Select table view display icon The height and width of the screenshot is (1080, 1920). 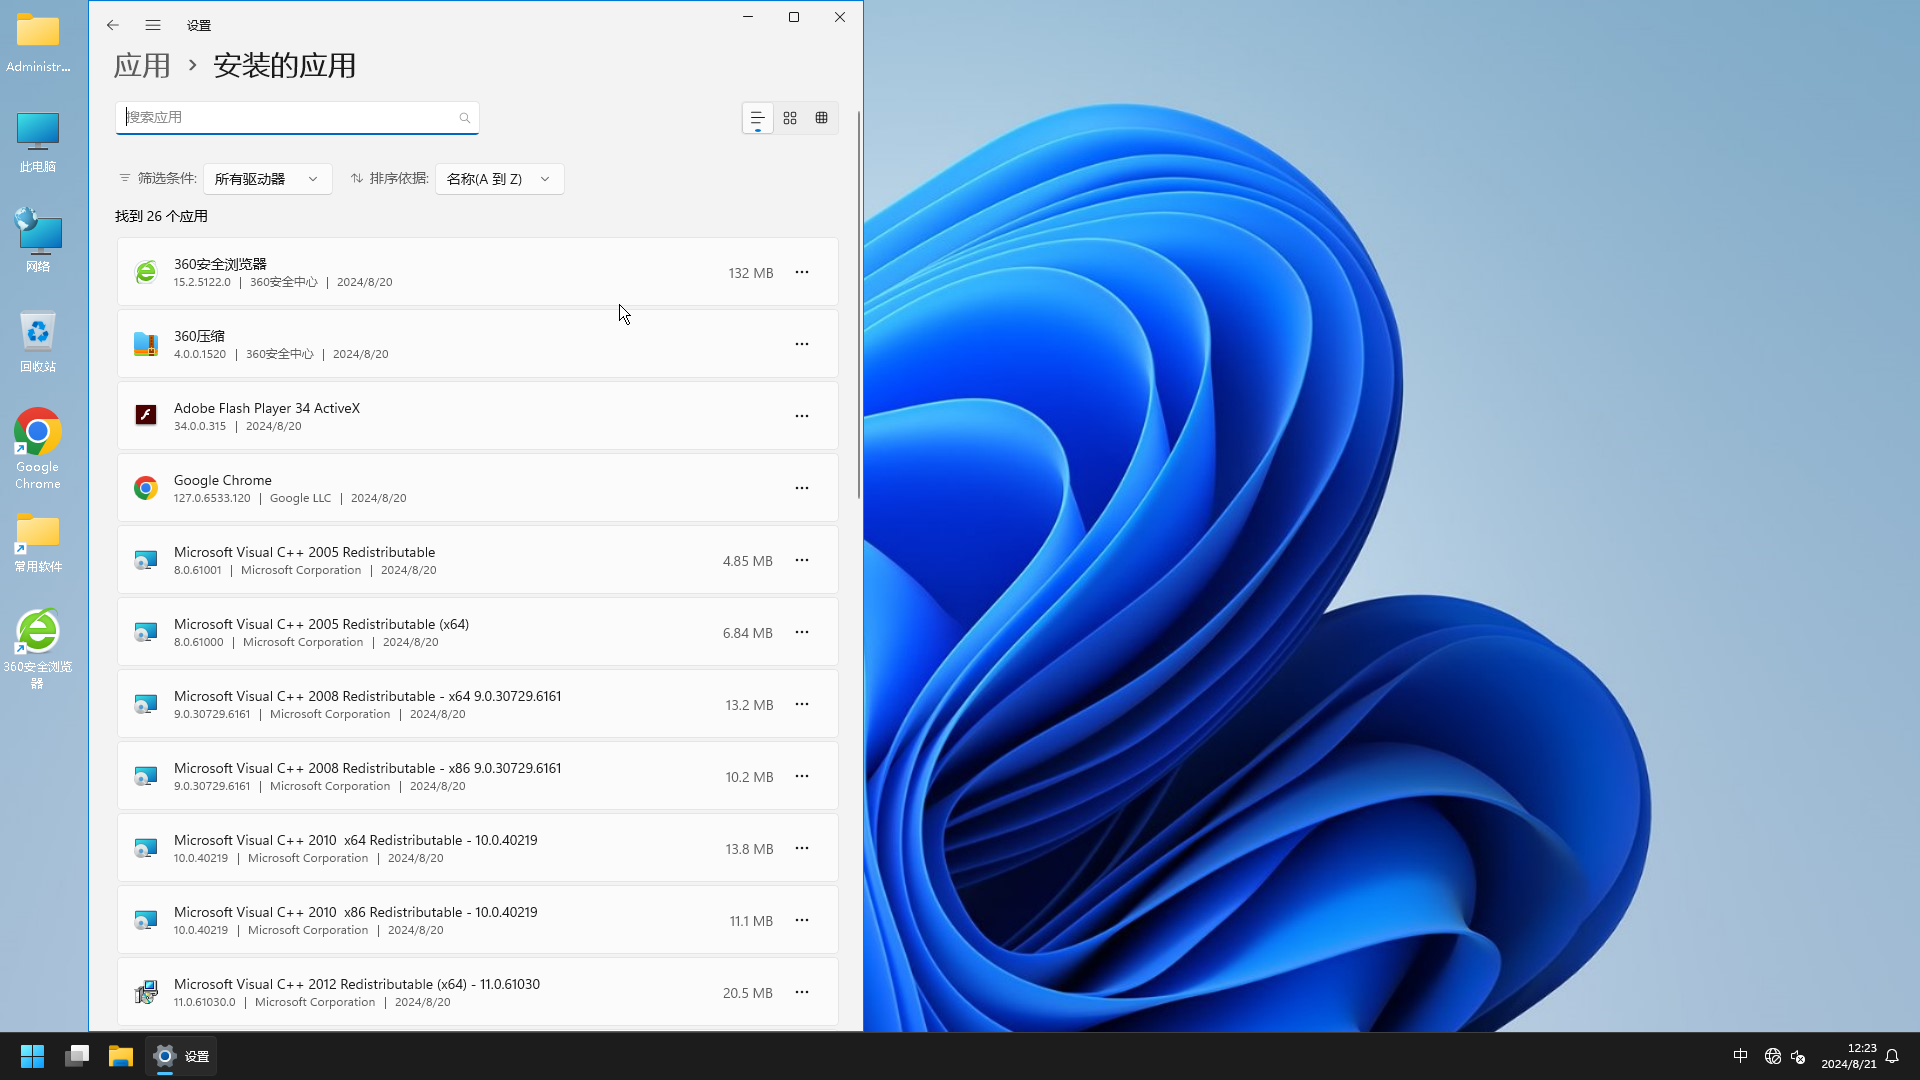click(x=820, y=117)
